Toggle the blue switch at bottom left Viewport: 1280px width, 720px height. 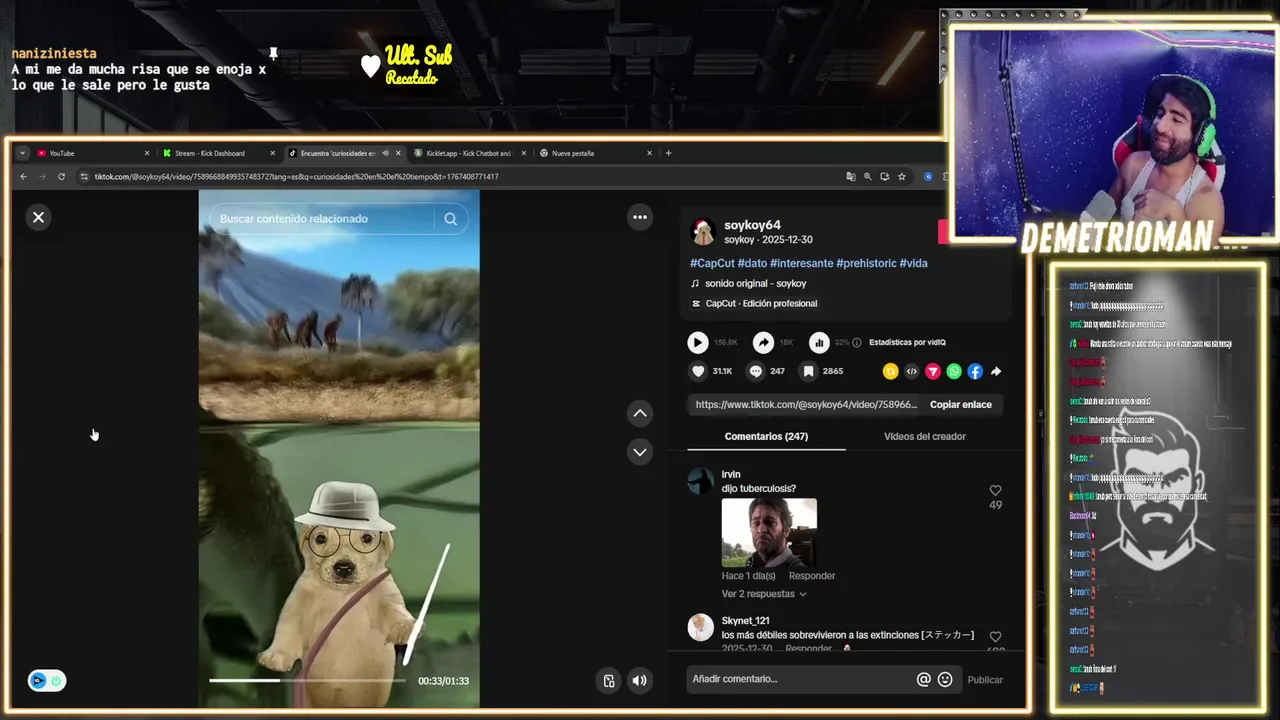47,681
